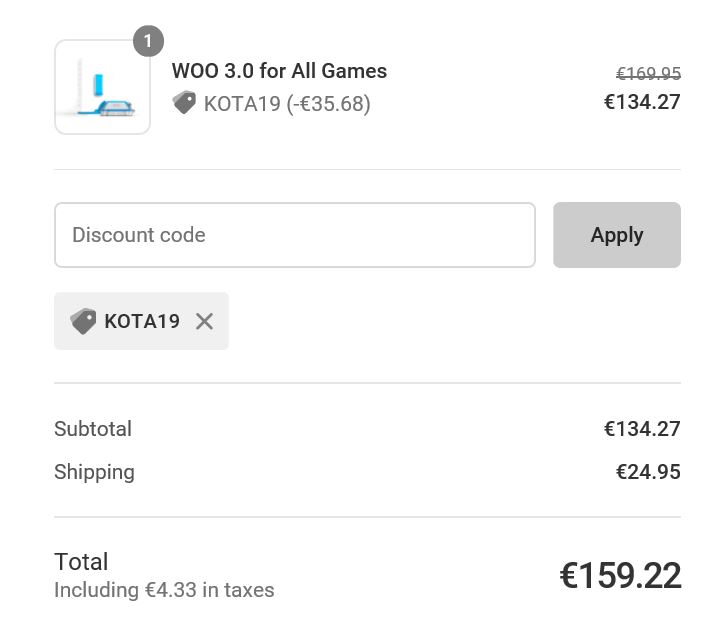
Task: Click the WOO 3.0 product thumbnail
Action: 102,87
